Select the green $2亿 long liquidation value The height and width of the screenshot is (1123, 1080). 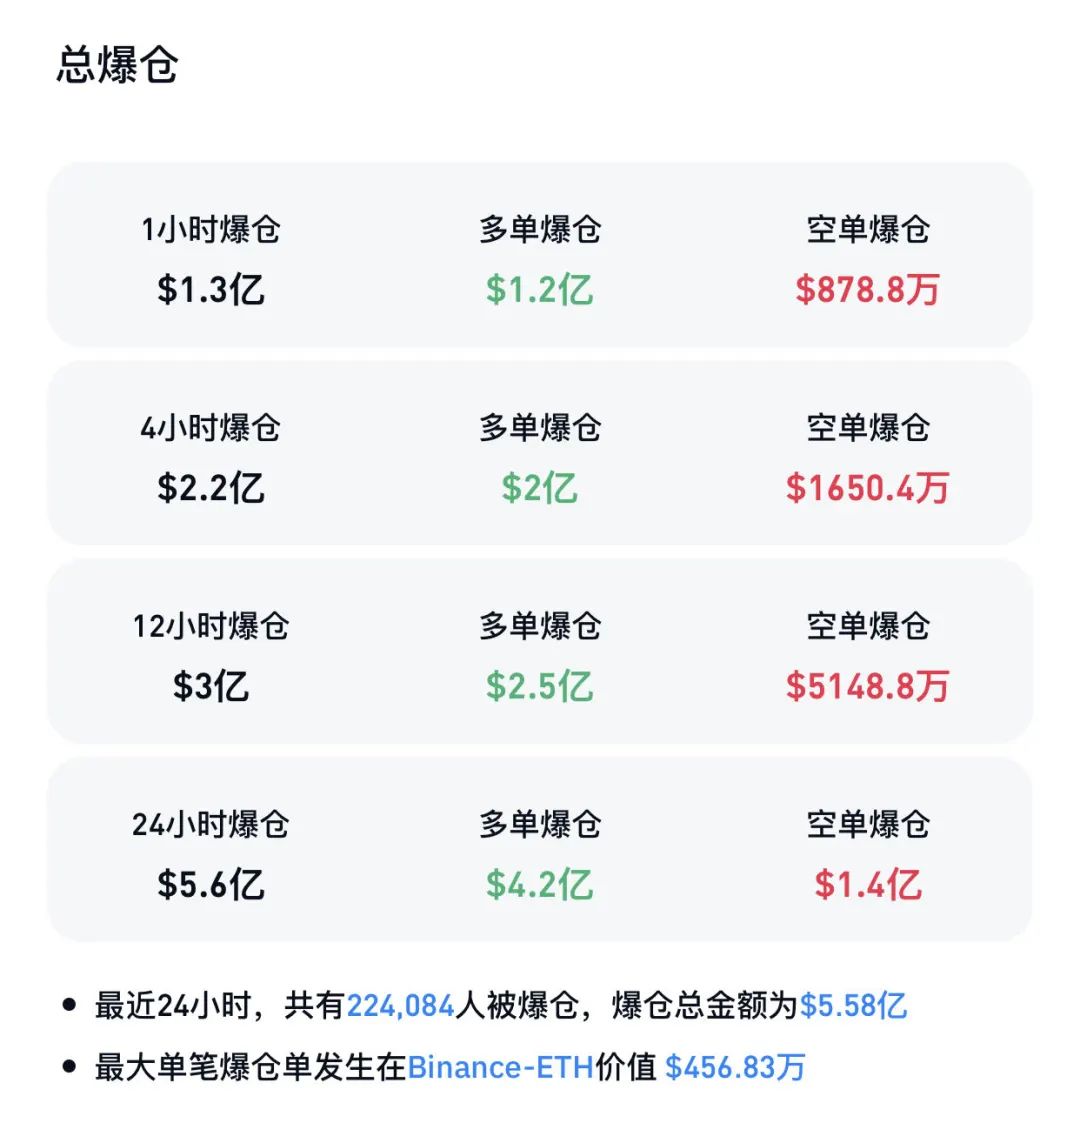click(x=539, y=488)
